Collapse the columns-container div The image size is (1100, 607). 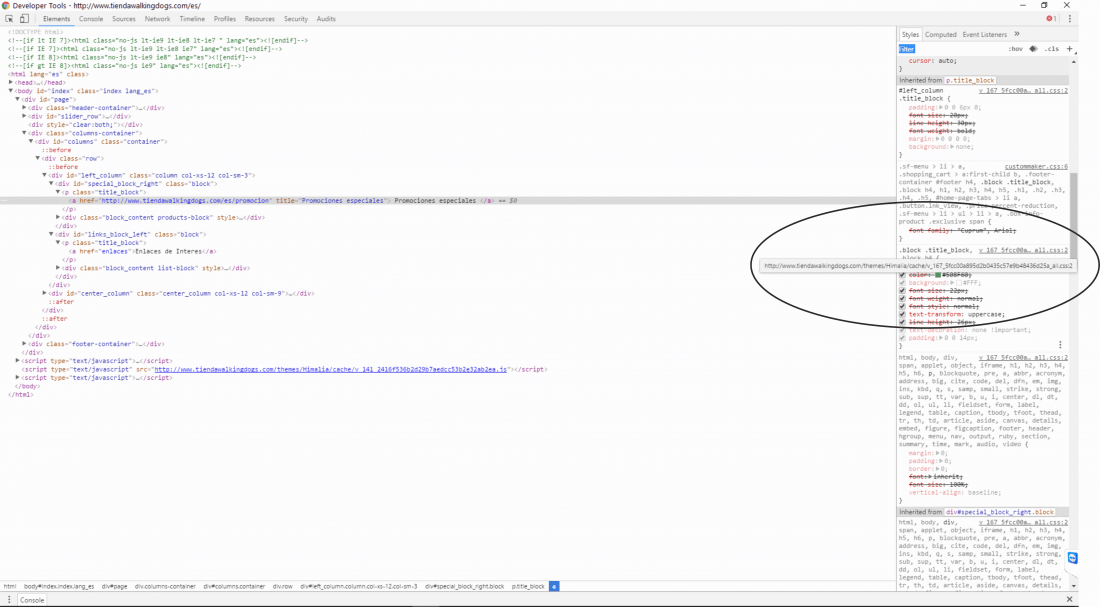tap(25, 133)
